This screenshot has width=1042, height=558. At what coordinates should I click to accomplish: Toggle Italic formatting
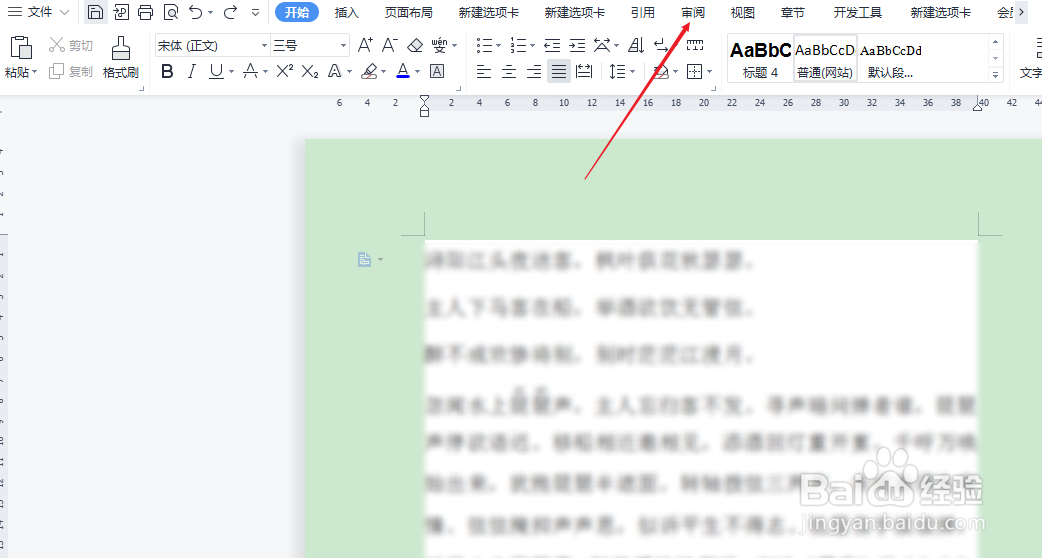pos(192,71)
